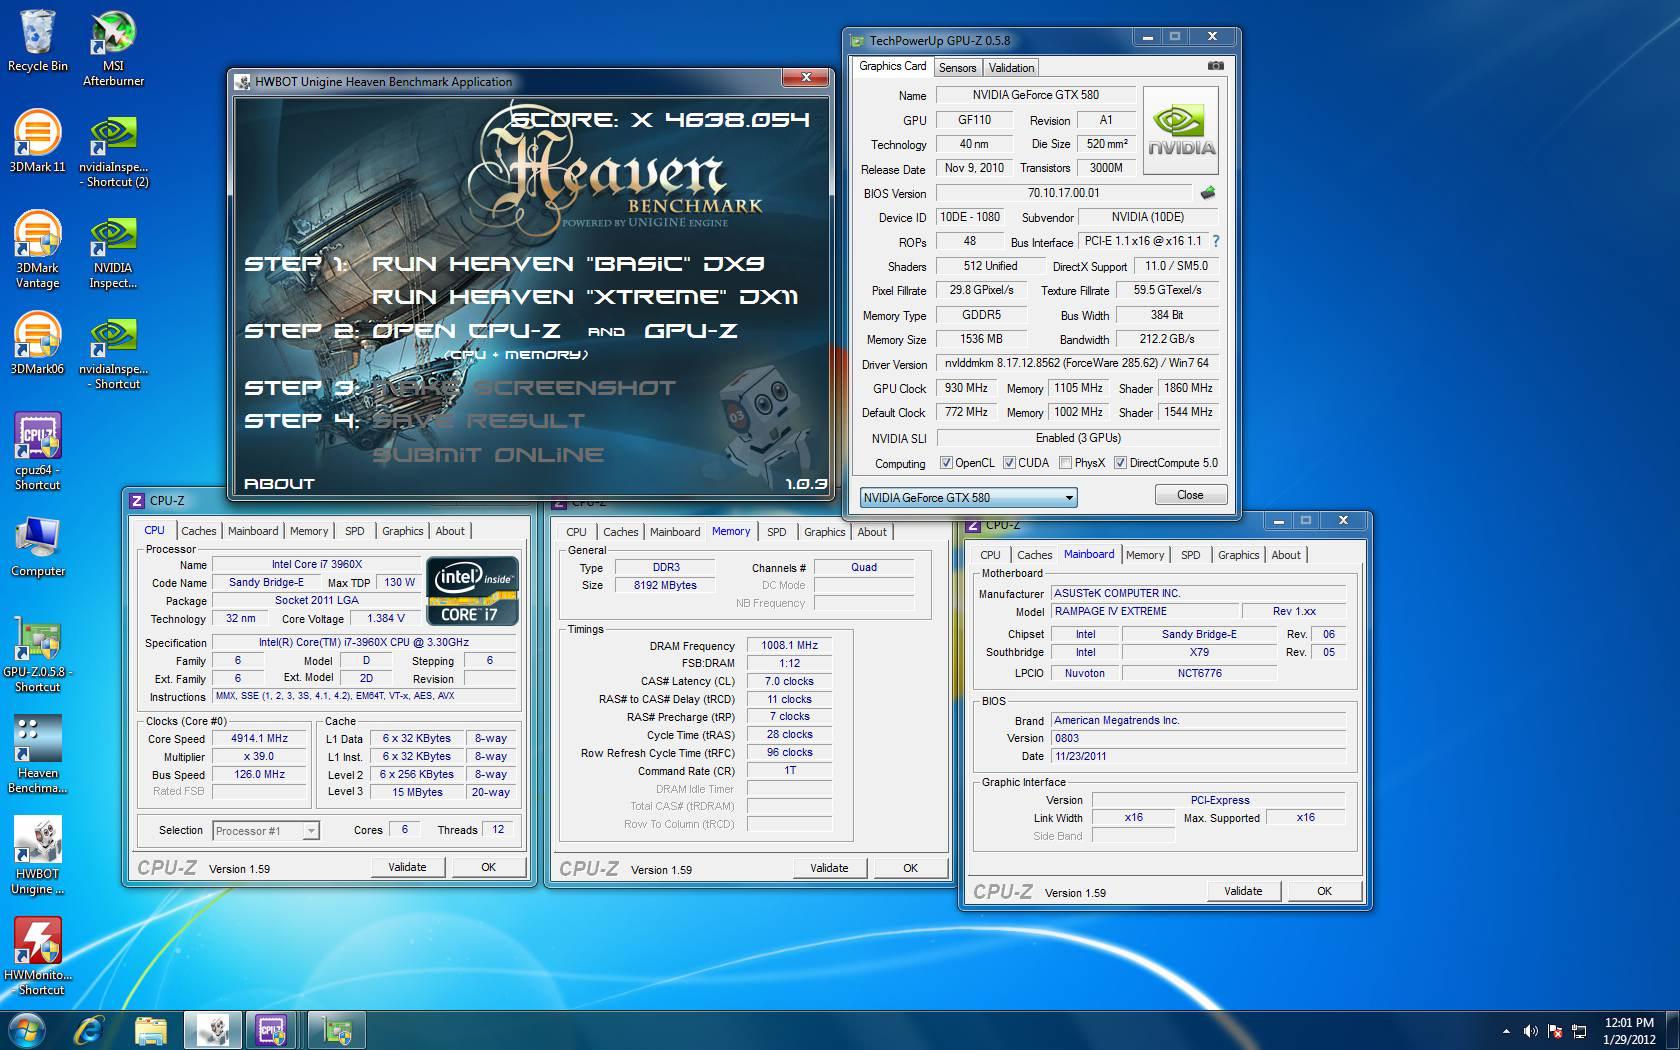
Task: Open nvidiaInspector Shortcut (2) icon
Action: 113,150
